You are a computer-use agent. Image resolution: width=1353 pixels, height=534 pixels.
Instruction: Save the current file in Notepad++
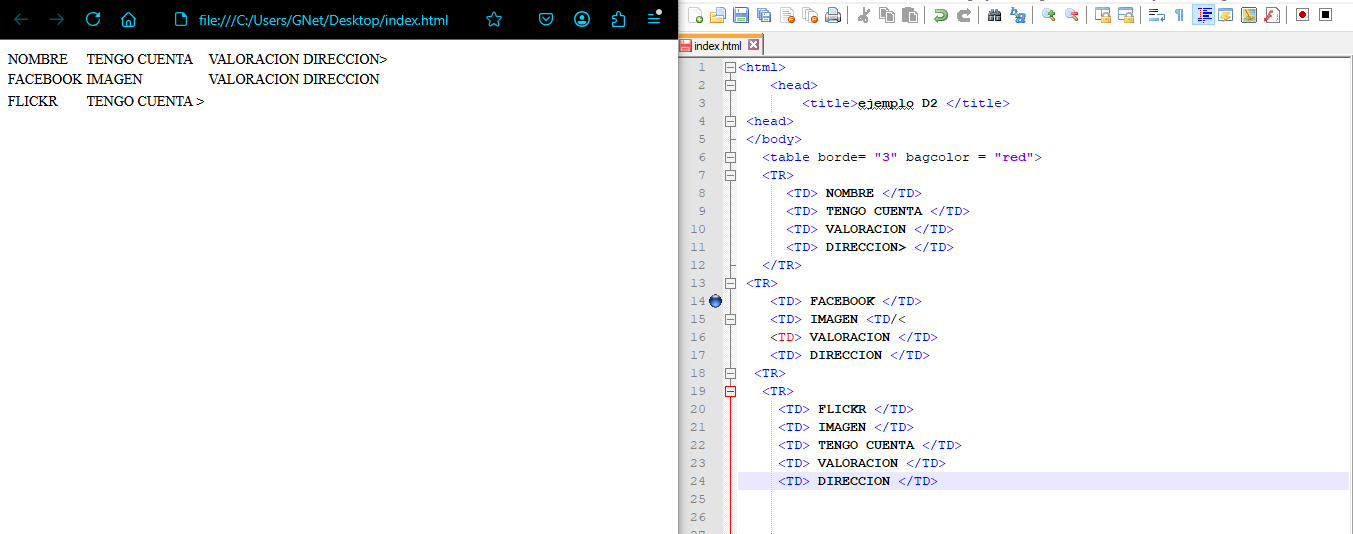coord(741,15)
